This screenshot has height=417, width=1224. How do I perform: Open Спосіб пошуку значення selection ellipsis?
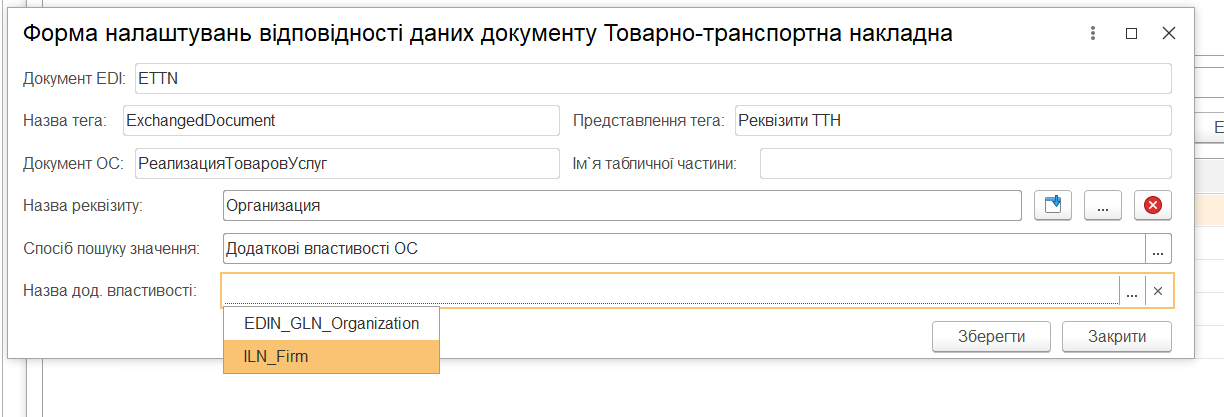coord(1158,248)
